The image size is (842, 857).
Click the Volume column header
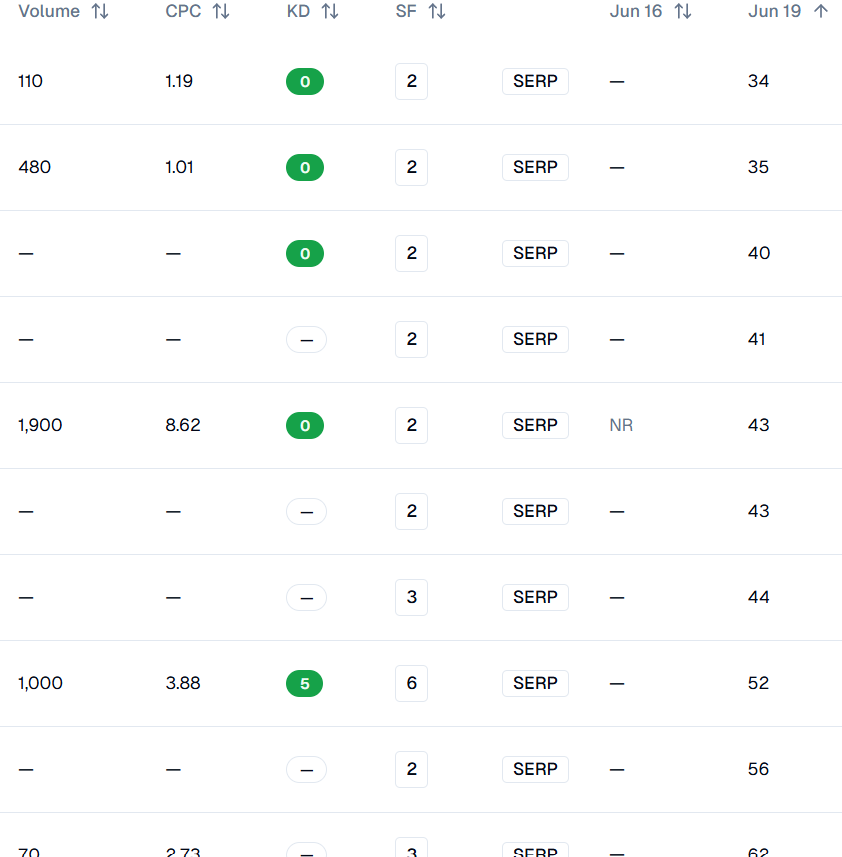pyautogui.click(x=49, y=11)
